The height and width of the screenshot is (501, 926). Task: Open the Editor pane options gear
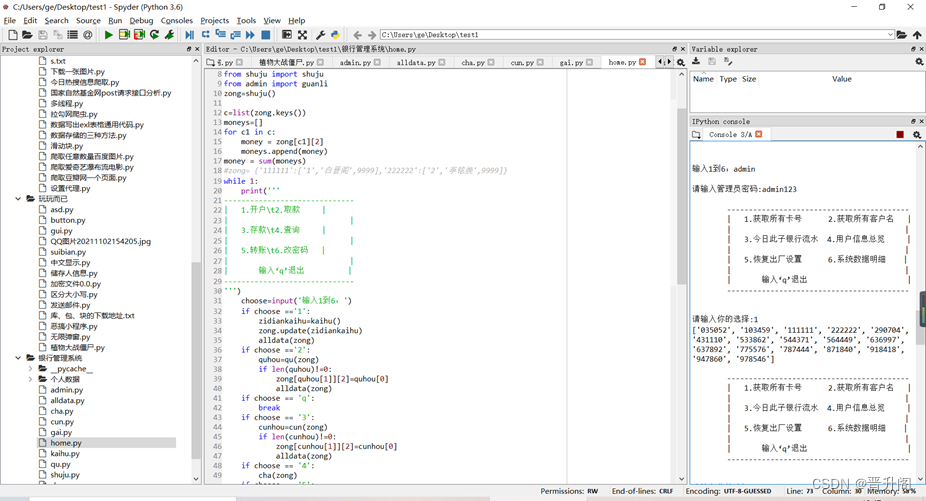[681, 62]
